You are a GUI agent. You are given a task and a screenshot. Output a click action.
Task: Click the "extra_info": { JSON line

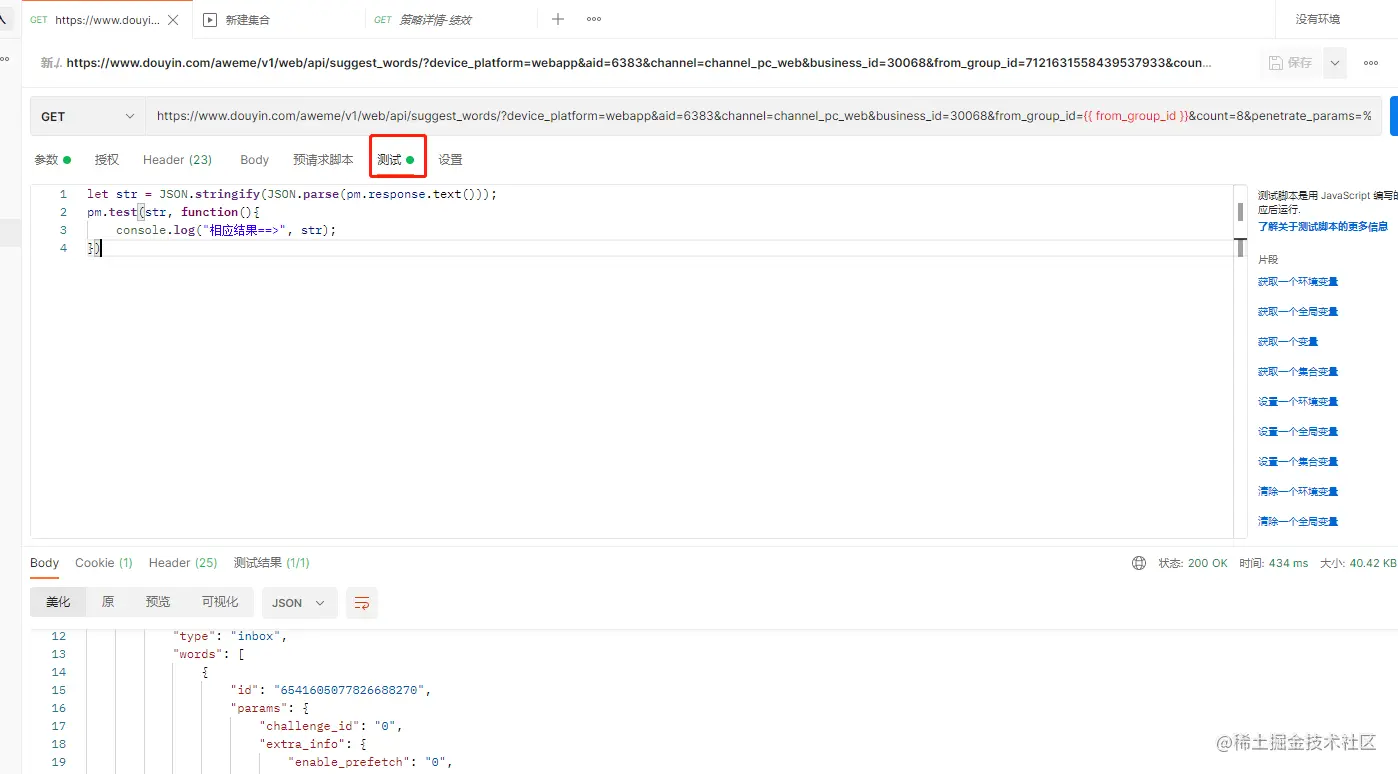[313, 744]
